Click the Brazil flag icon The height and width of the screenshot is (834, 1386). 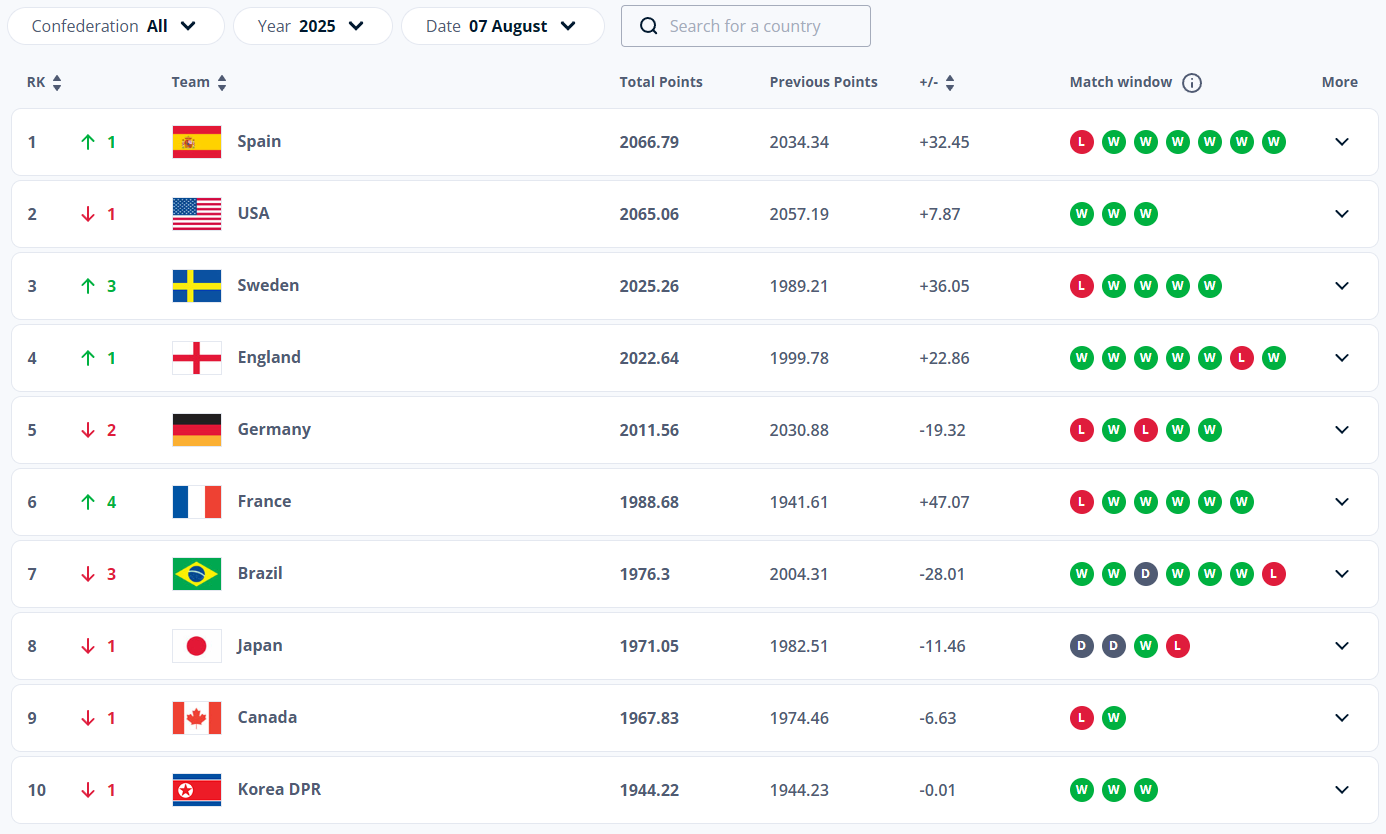197,574
